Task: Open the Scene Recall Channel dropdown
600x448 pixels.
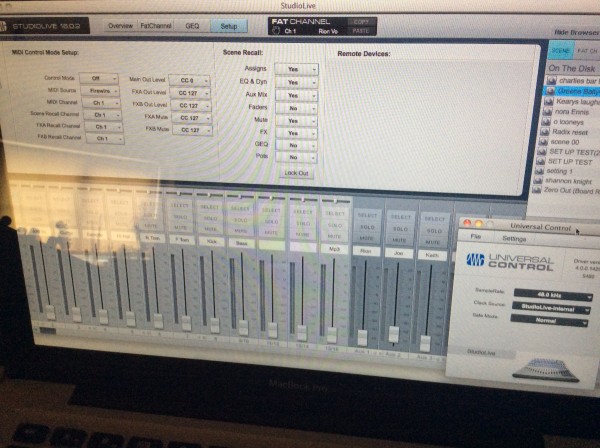Action: click(x=103, y=115)
